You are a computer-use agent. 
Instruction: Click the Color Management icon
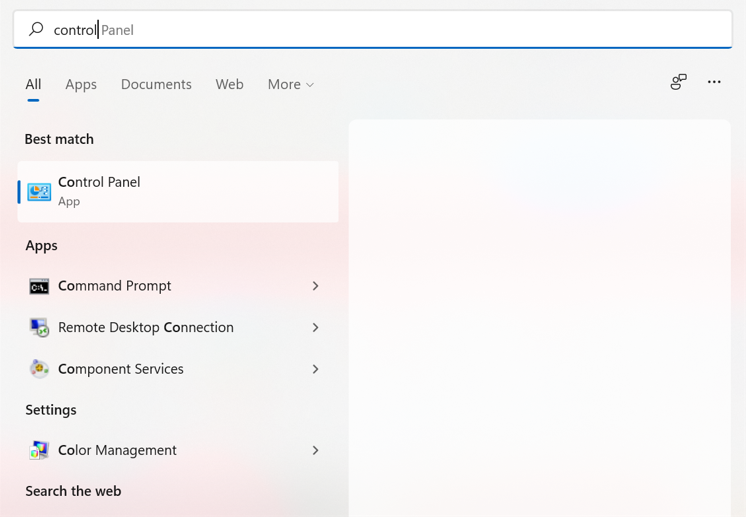(x=39, y=450)
